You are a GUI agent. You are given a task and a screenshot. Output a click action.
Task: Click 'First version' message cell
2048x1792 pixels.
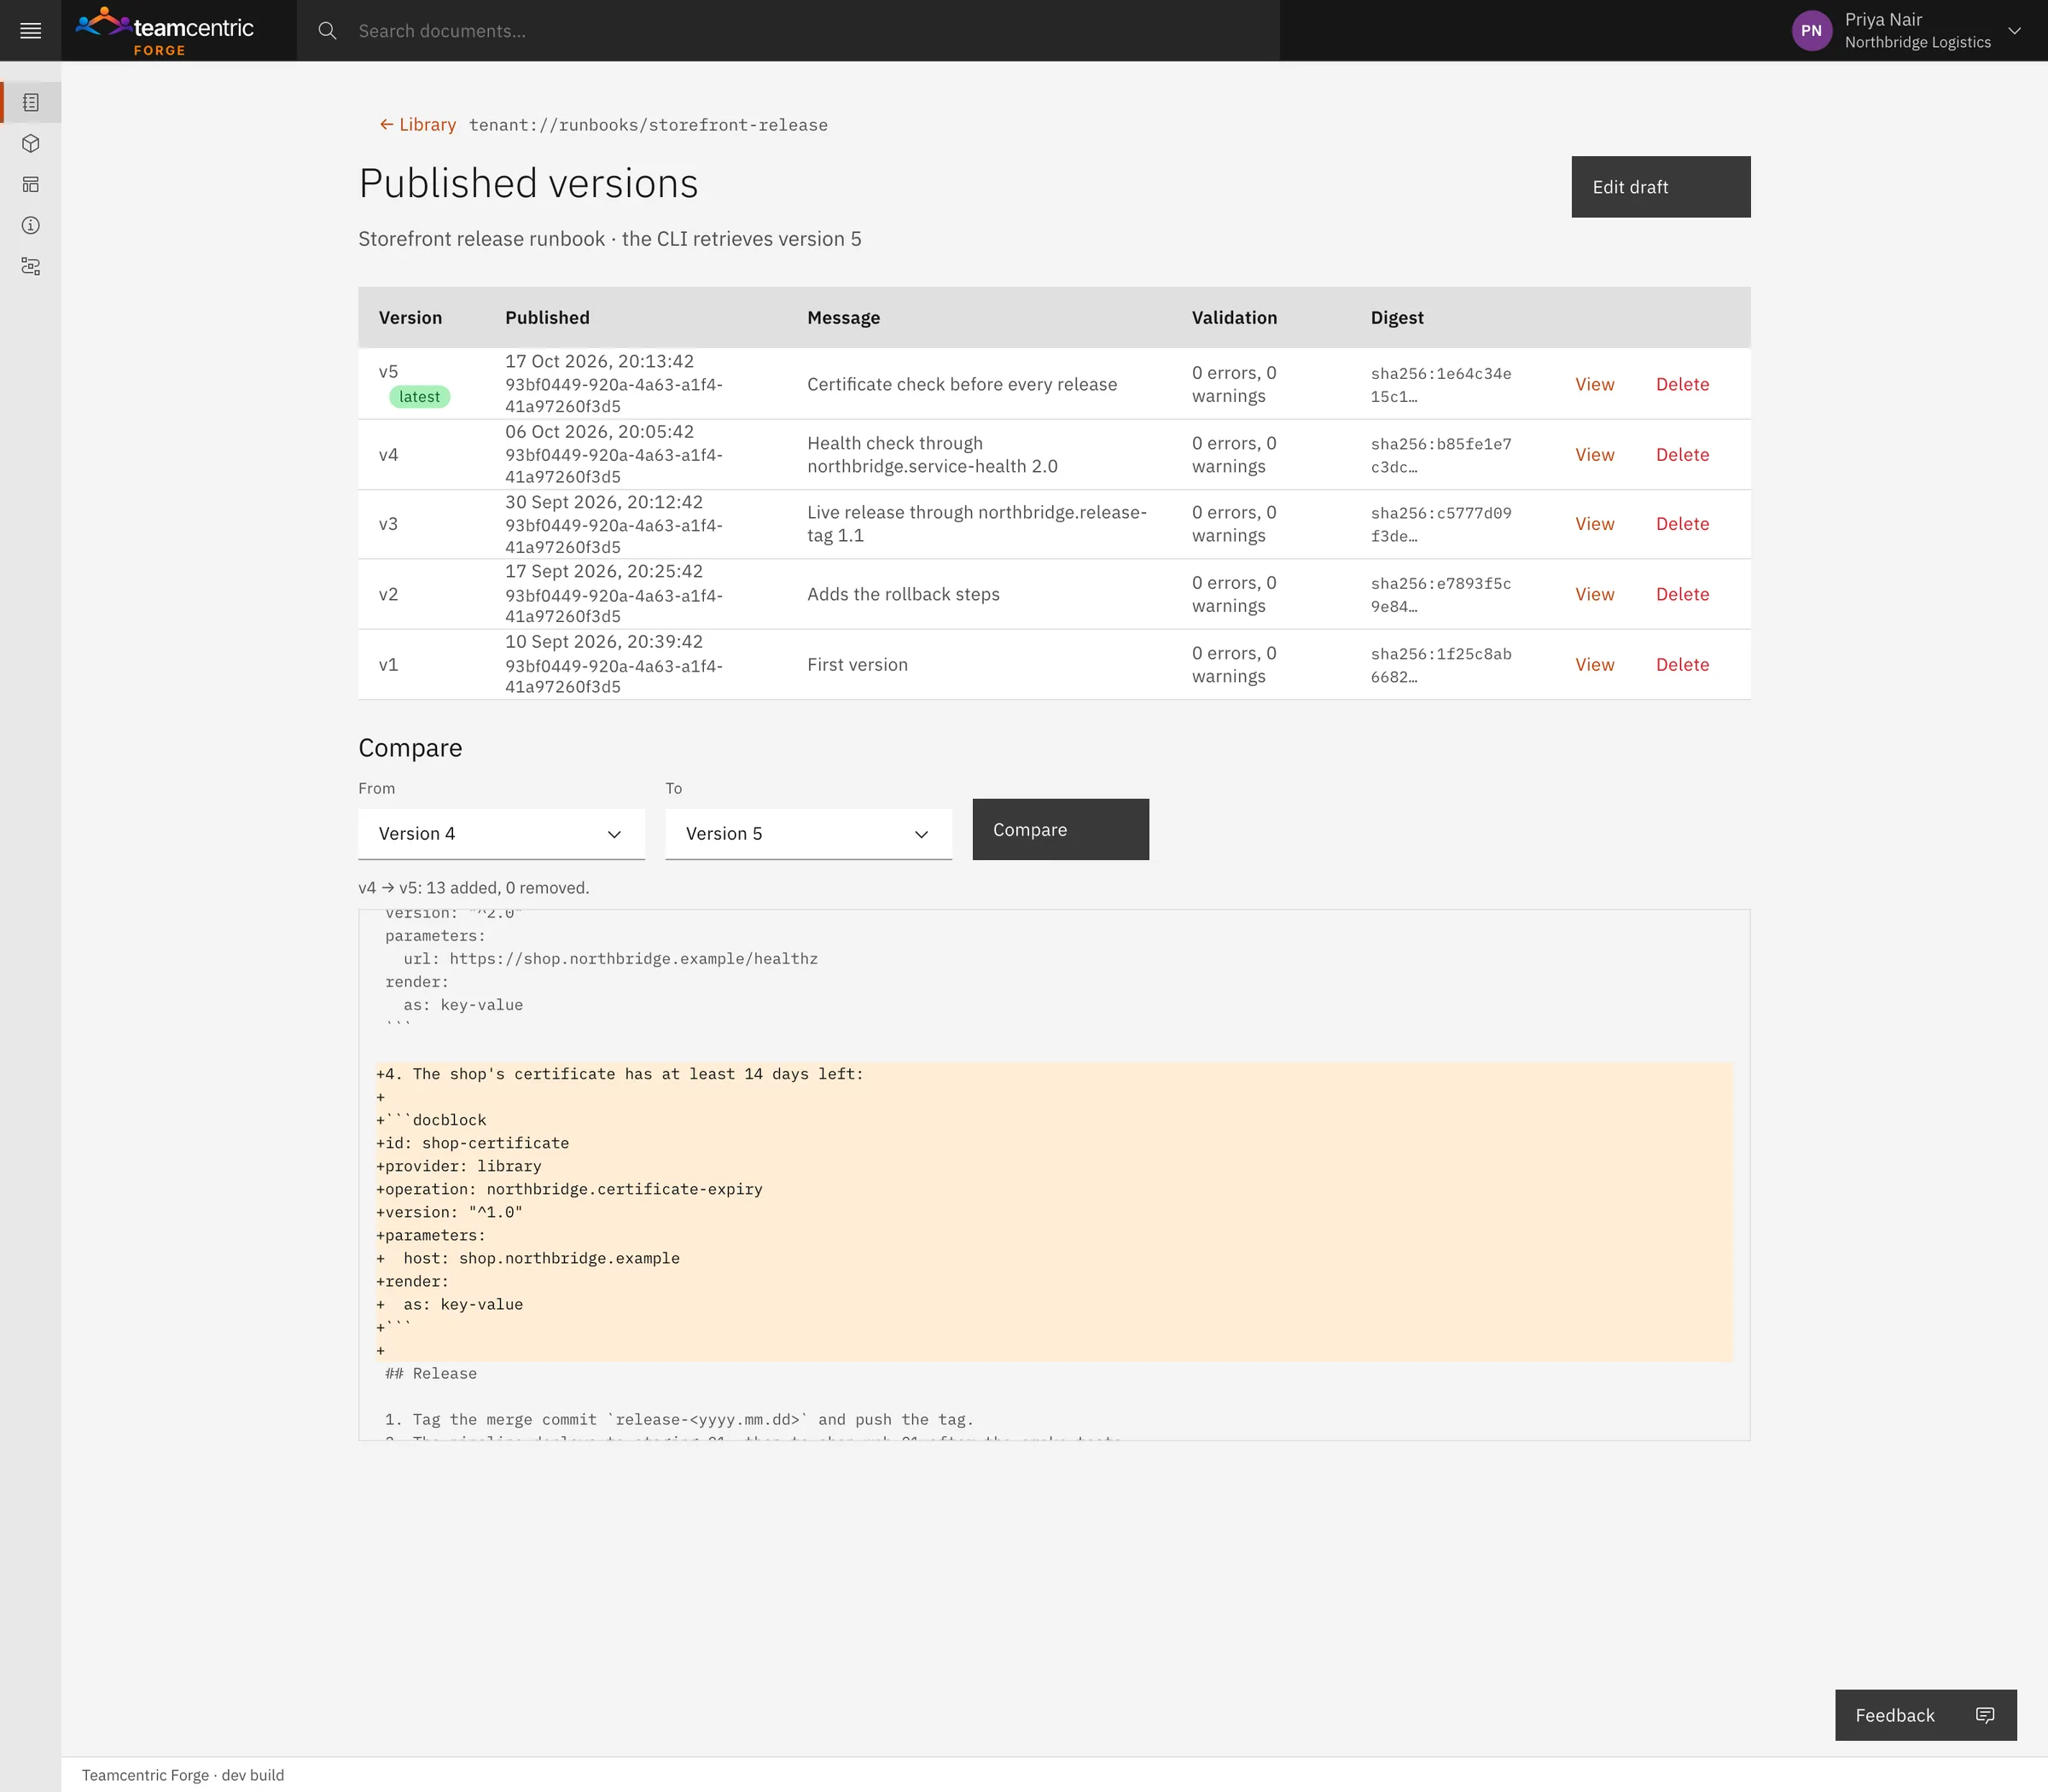coord(857,664)
